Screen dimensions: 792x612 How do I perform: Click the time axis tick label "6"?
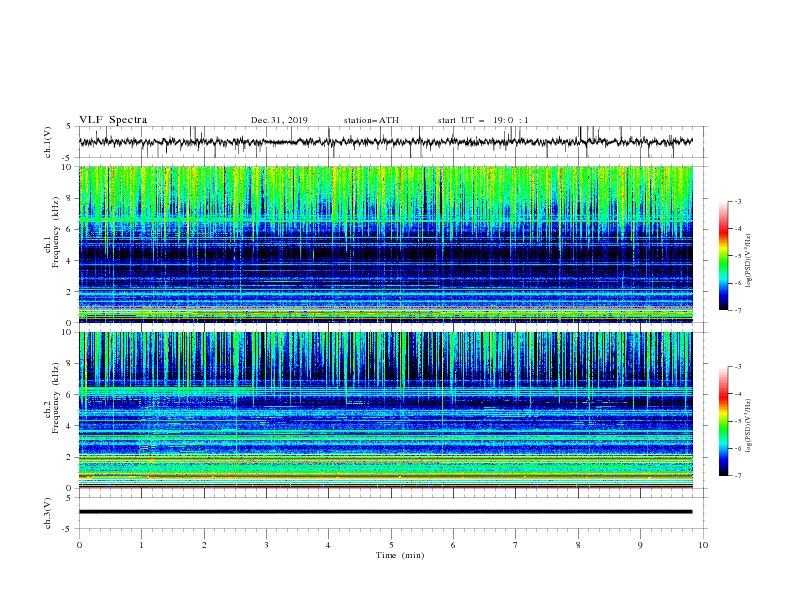pos(453,545)
